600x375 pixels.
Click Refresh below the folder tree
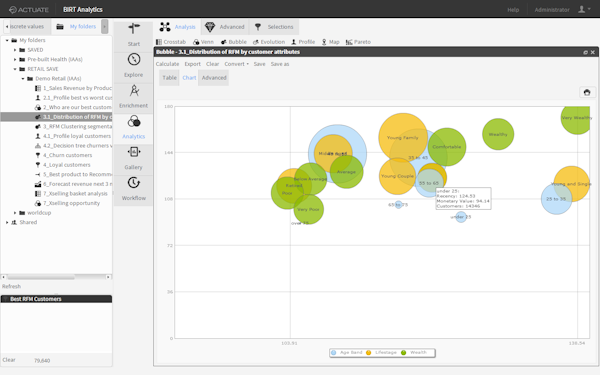coord(11,286)
